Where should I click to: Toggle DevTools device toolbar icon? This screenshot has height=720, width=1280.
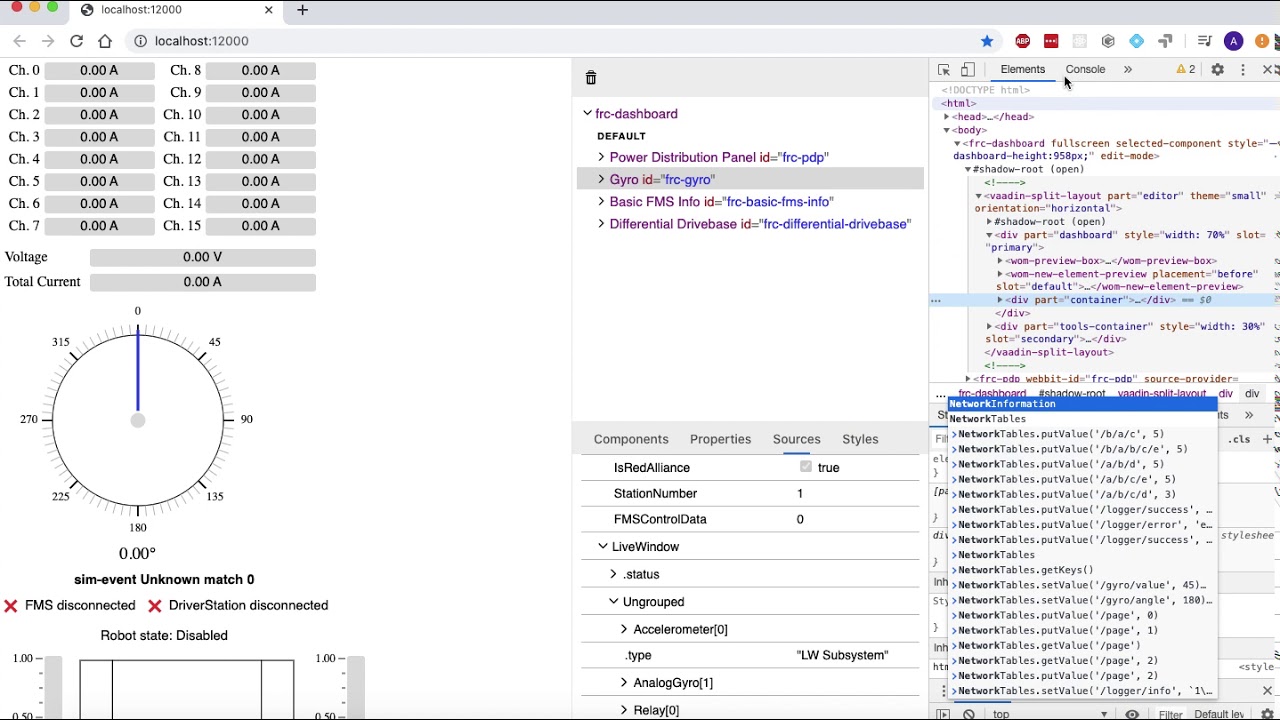(967, 70)
